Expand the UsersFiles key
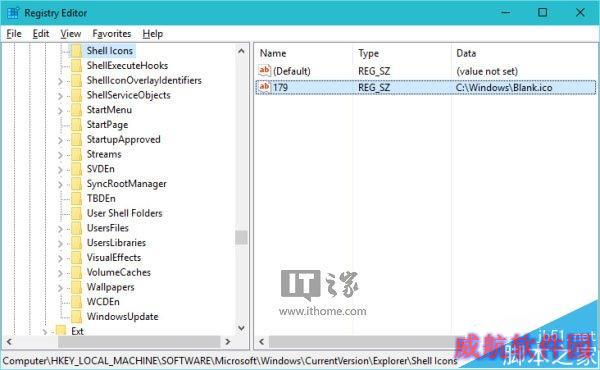The image size is (600, 370). click(60, 229)
